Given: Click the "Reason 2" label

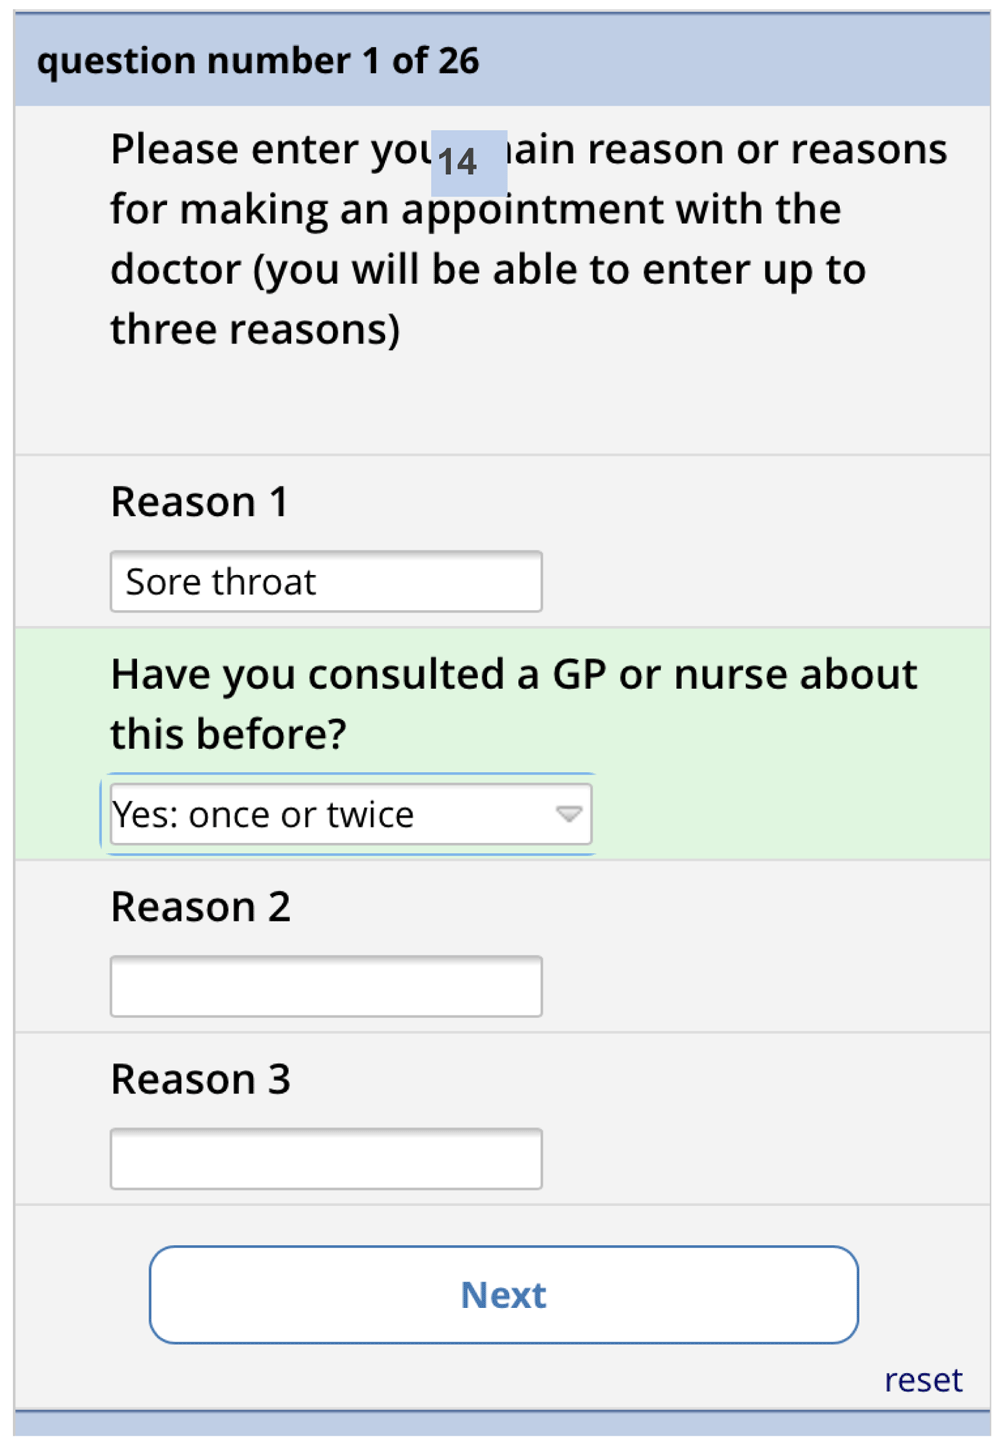Looking at the screenshot, I should click(200, 907).
